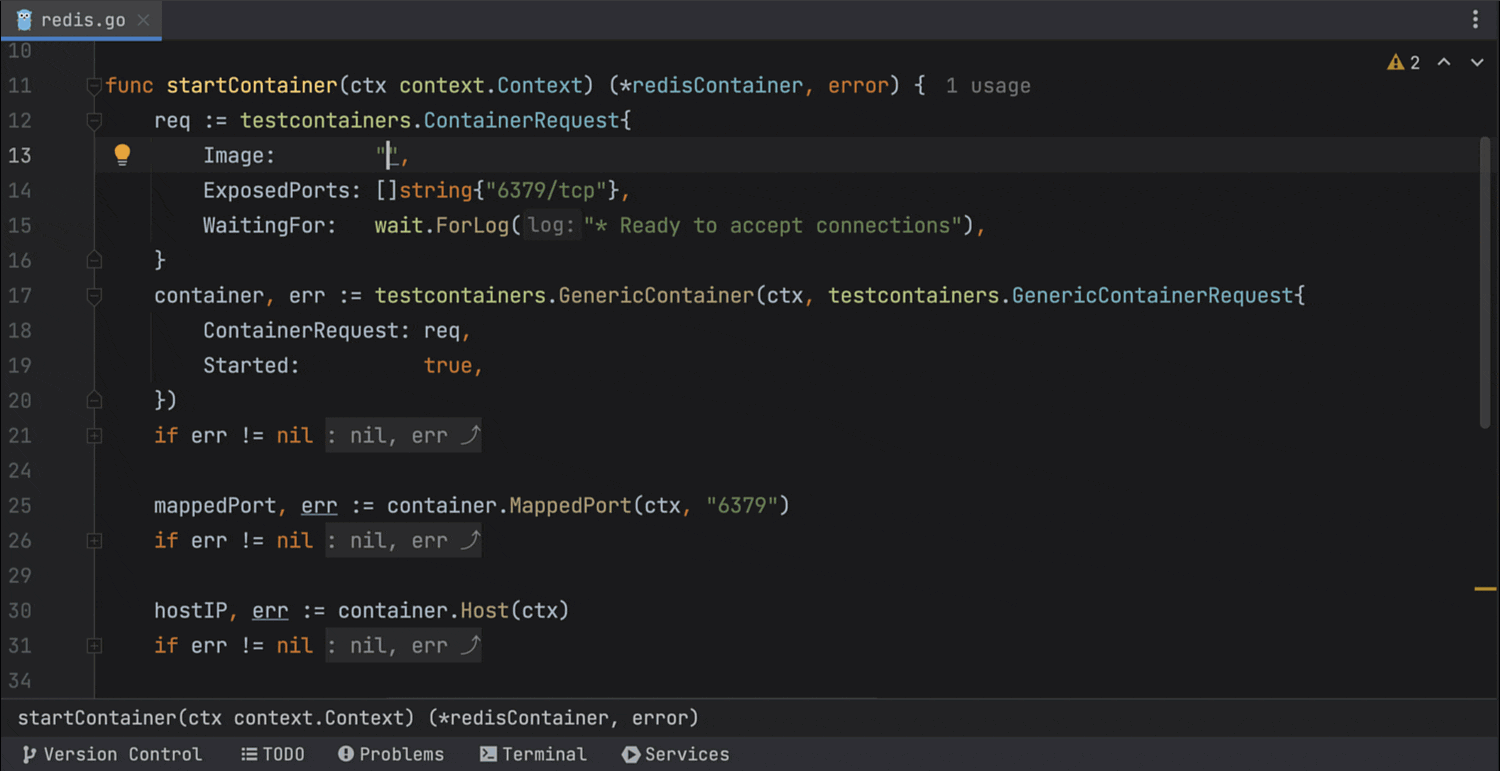
Task: Close the redis.go editor tab
Action: (x=144, y=20)
